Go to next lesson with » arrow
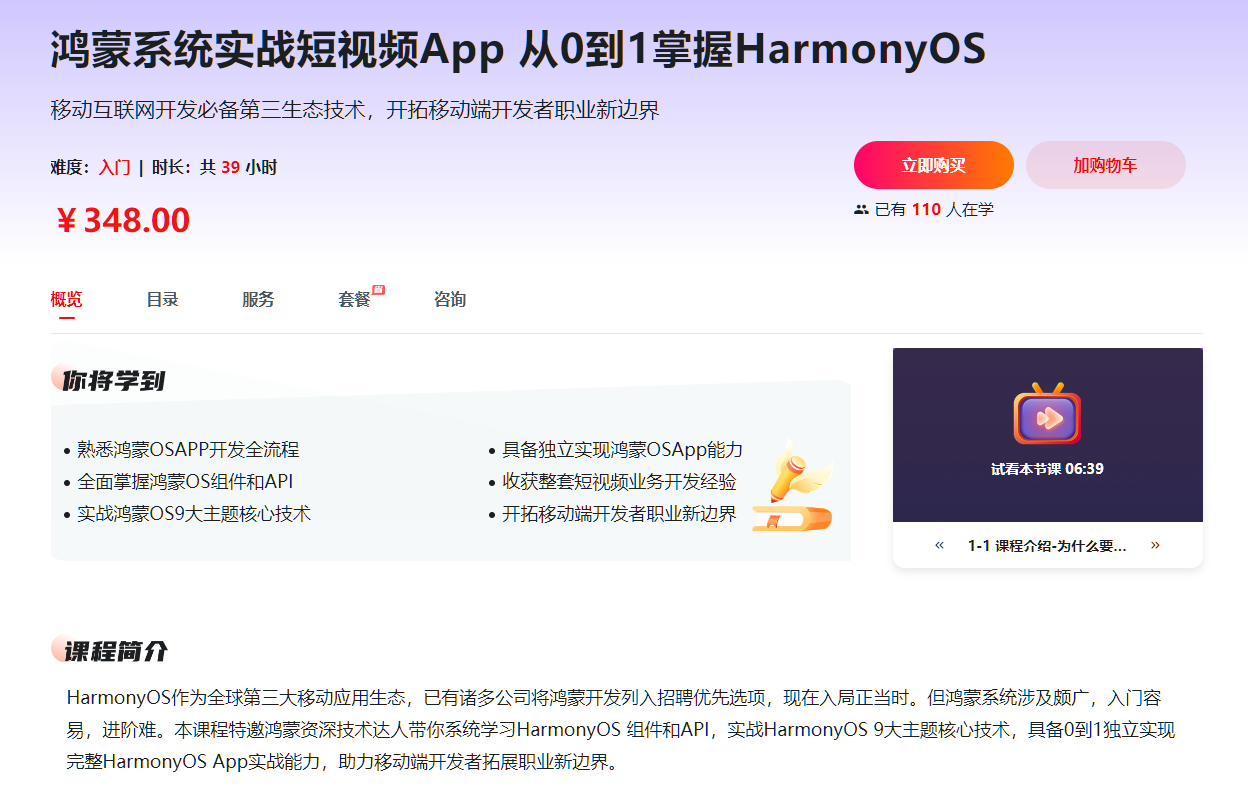This screenshot has width=1248, height=803. coord(1156,545)
